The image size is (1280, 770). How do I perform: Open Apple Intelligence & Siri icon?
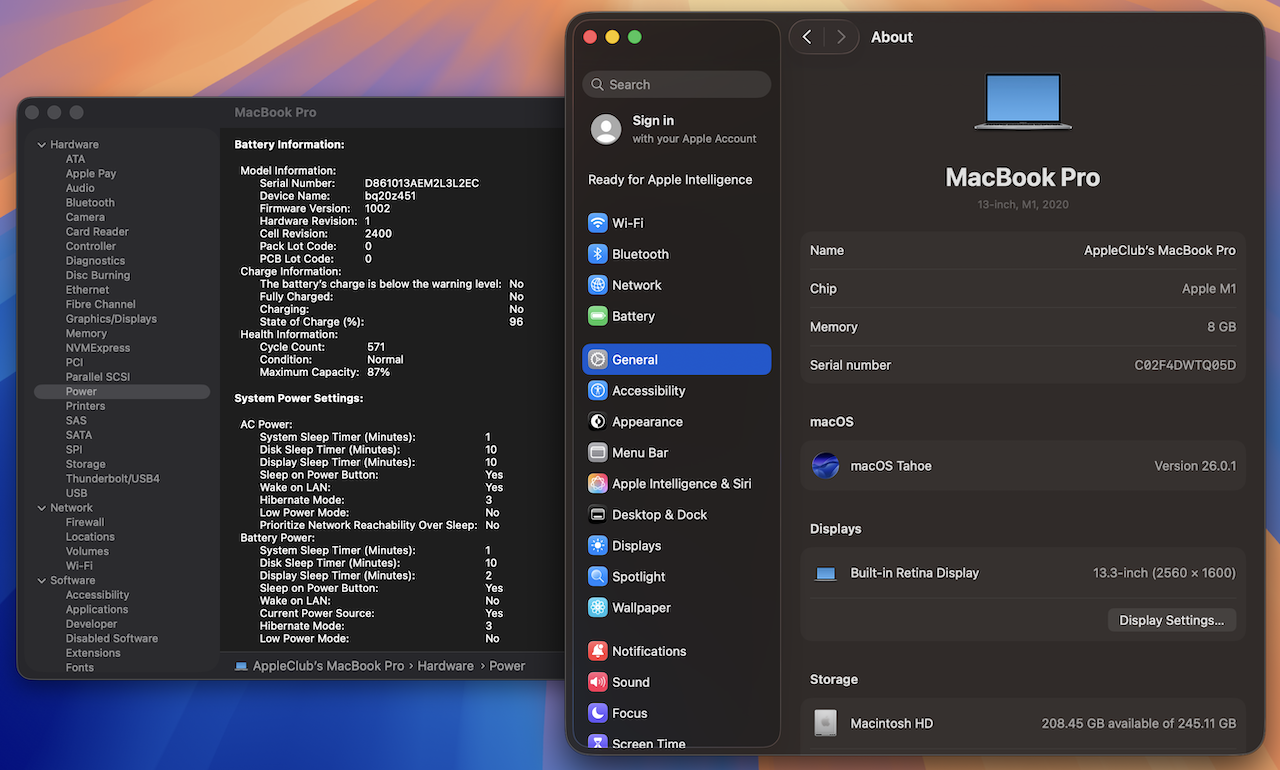pos(597,484)
